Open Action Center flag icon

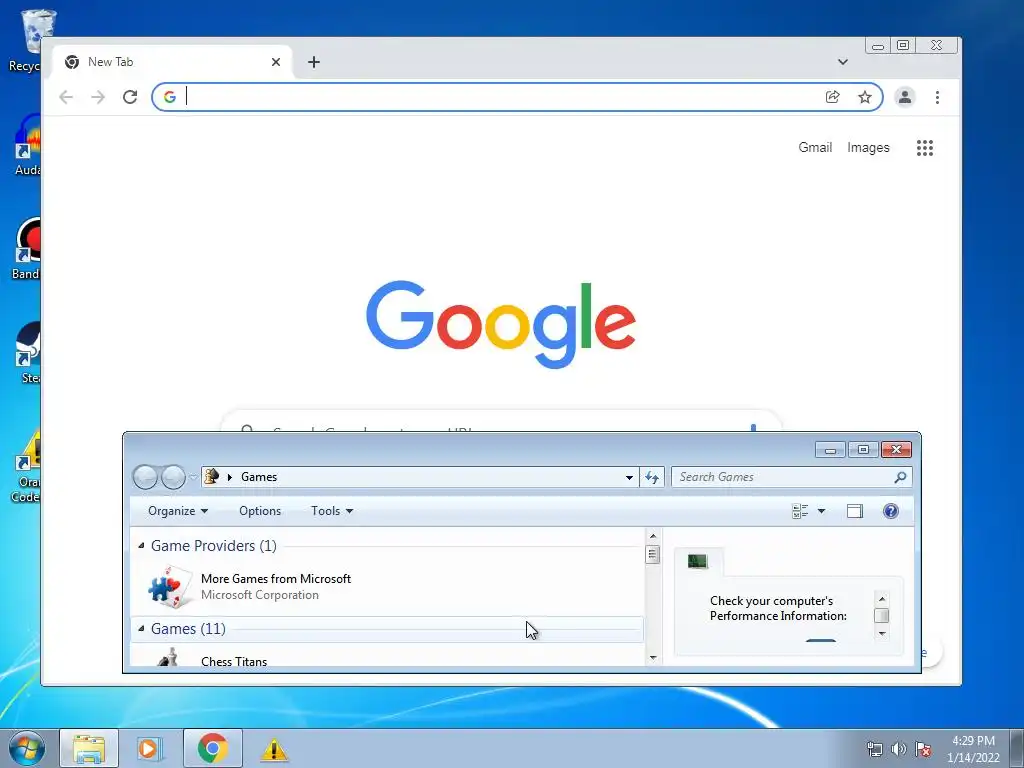(x=923, y=749)
